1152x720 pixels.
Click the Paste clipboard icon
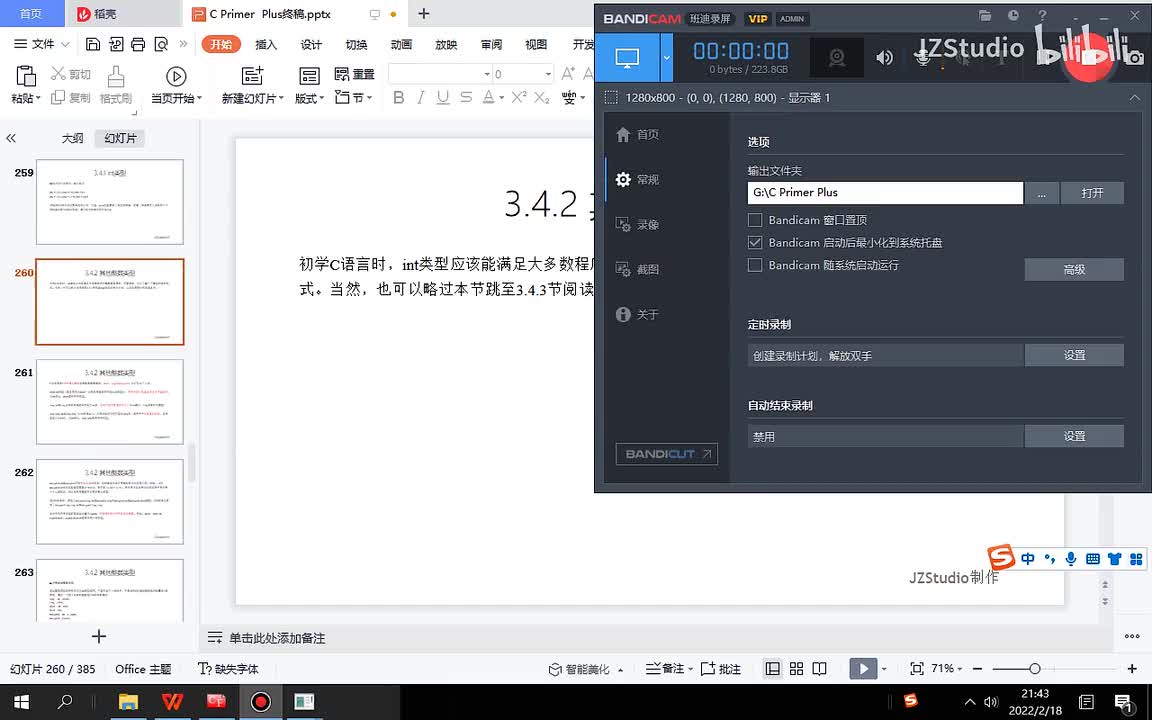(25, 76)
